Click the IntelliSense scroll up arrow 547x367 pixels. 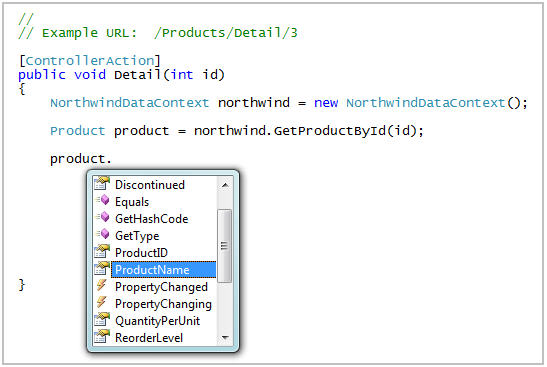(225, 185)
